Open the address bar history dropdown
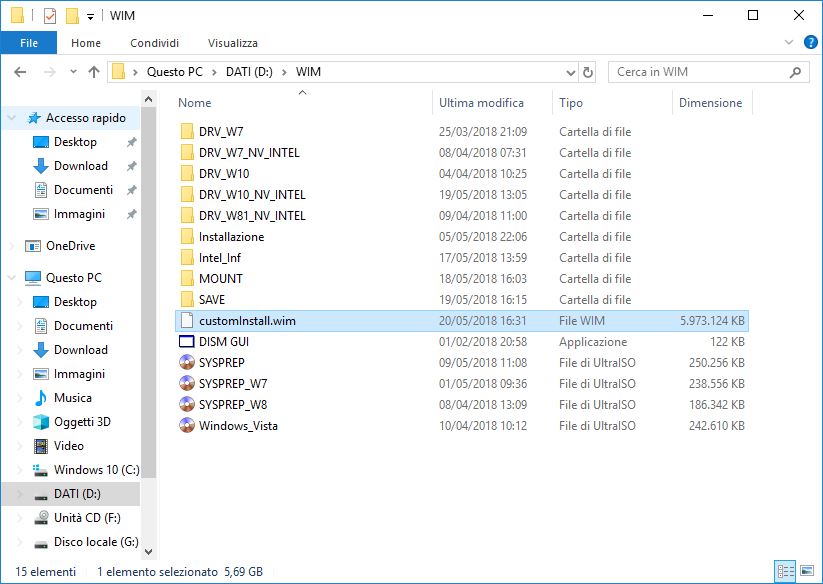This screenshot has width=823, height=584. tap(571, 72)
